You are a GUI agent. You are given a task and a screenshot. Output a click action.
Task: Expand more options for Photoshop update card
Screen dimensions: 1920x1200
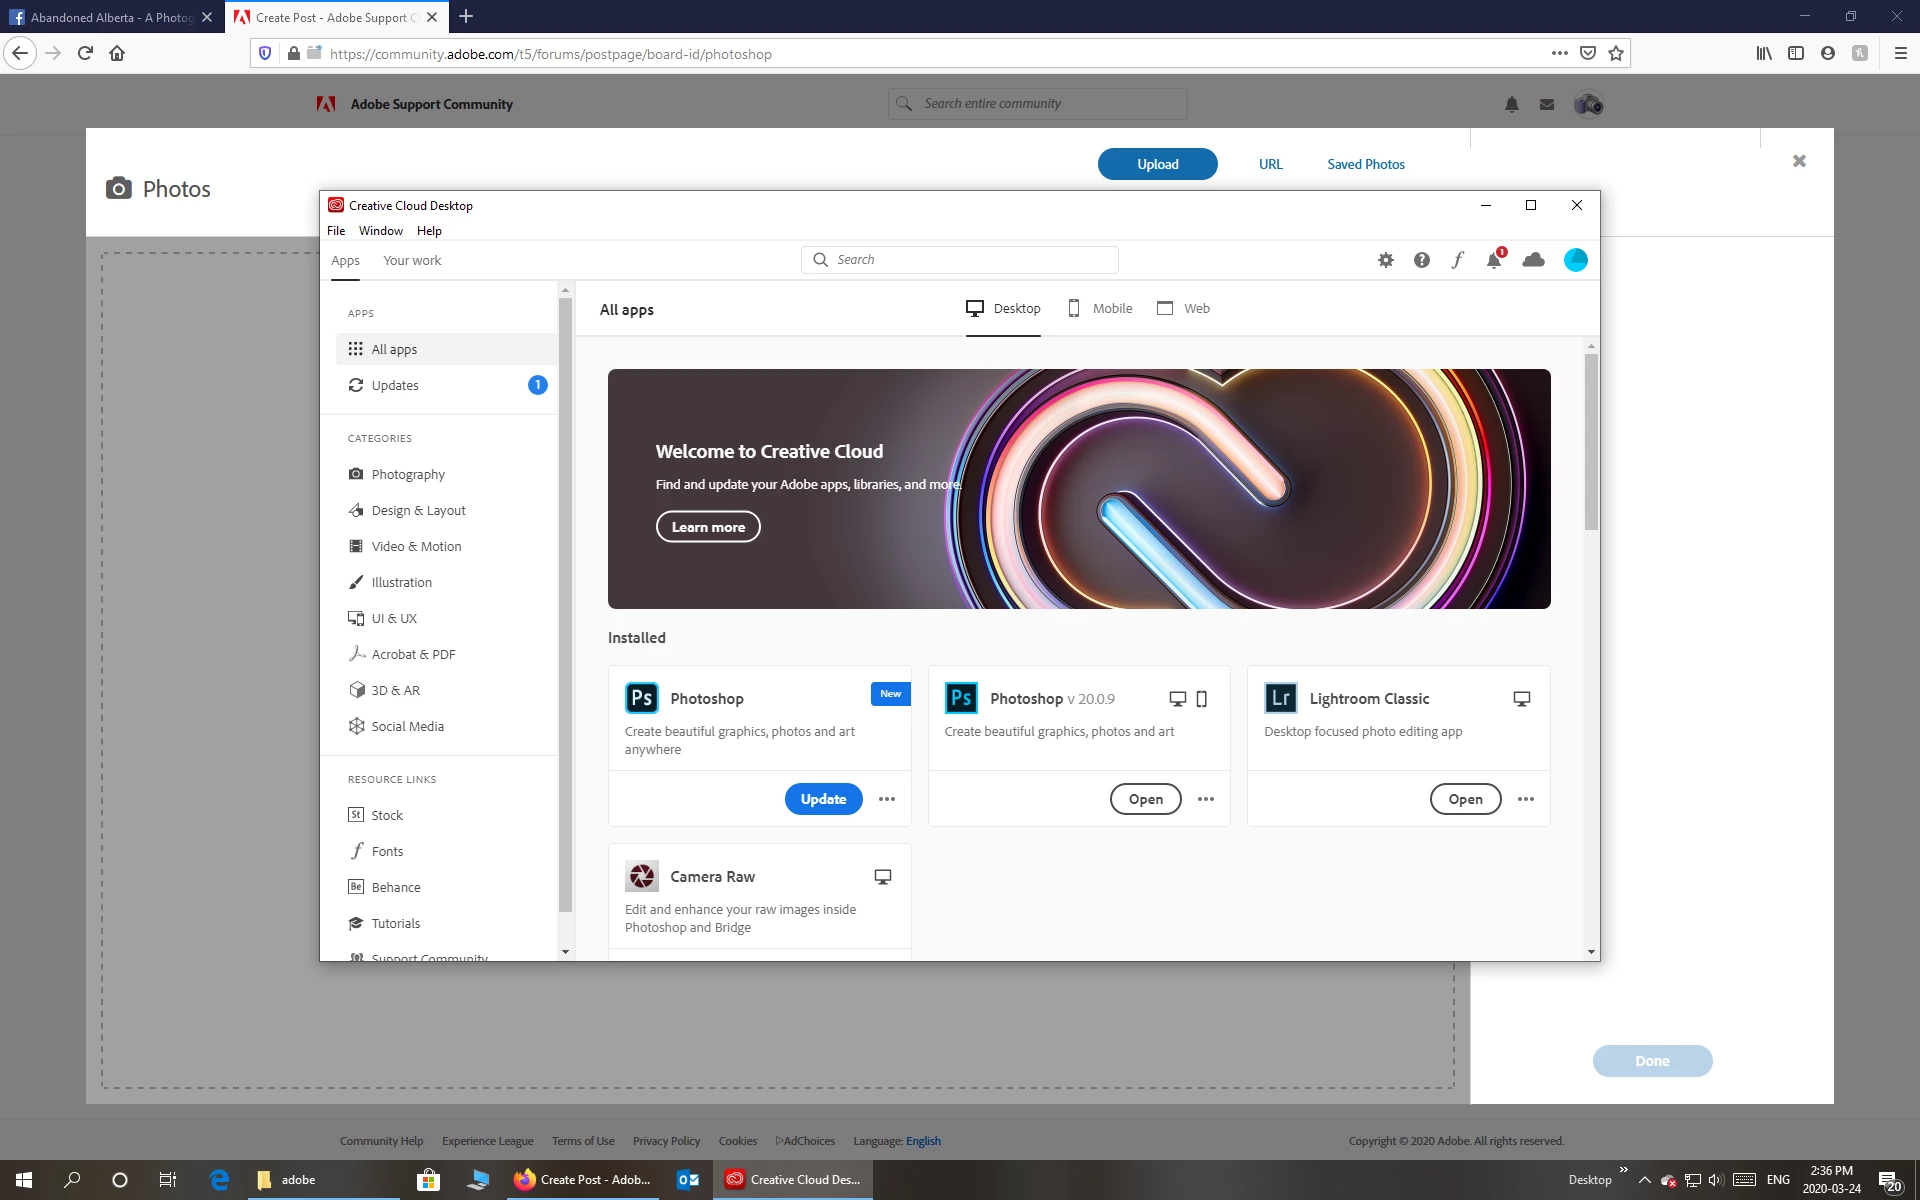(887, 799)
